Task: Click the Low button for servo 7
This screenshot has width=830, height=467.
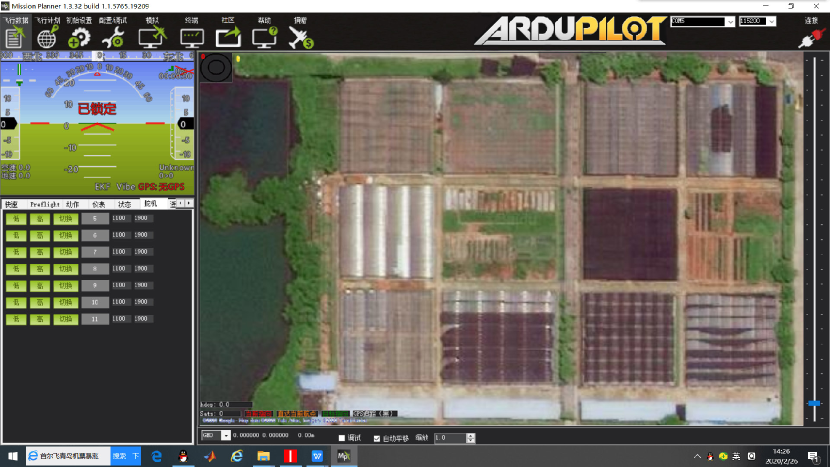Action: click(16, 252)
